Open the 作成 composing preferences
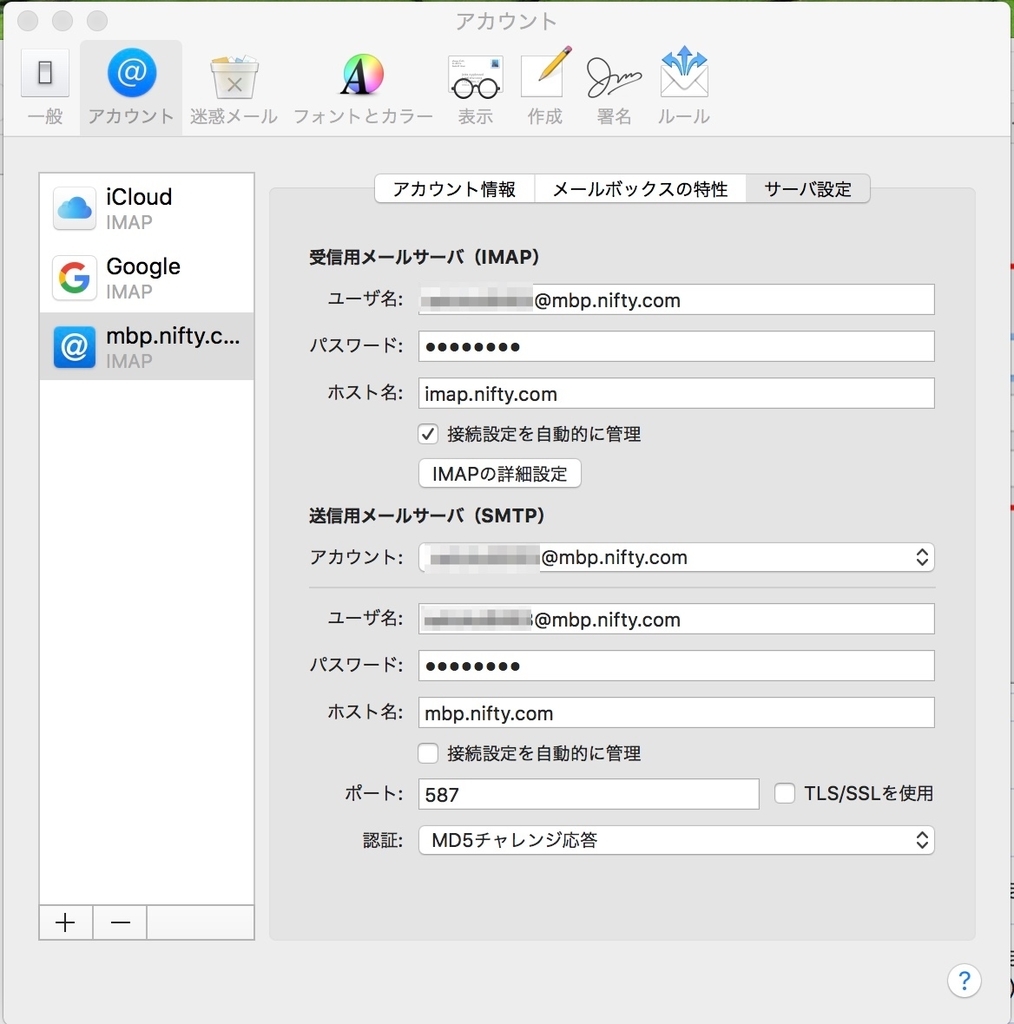1014x1024 pixels. [x=545, y=88]
